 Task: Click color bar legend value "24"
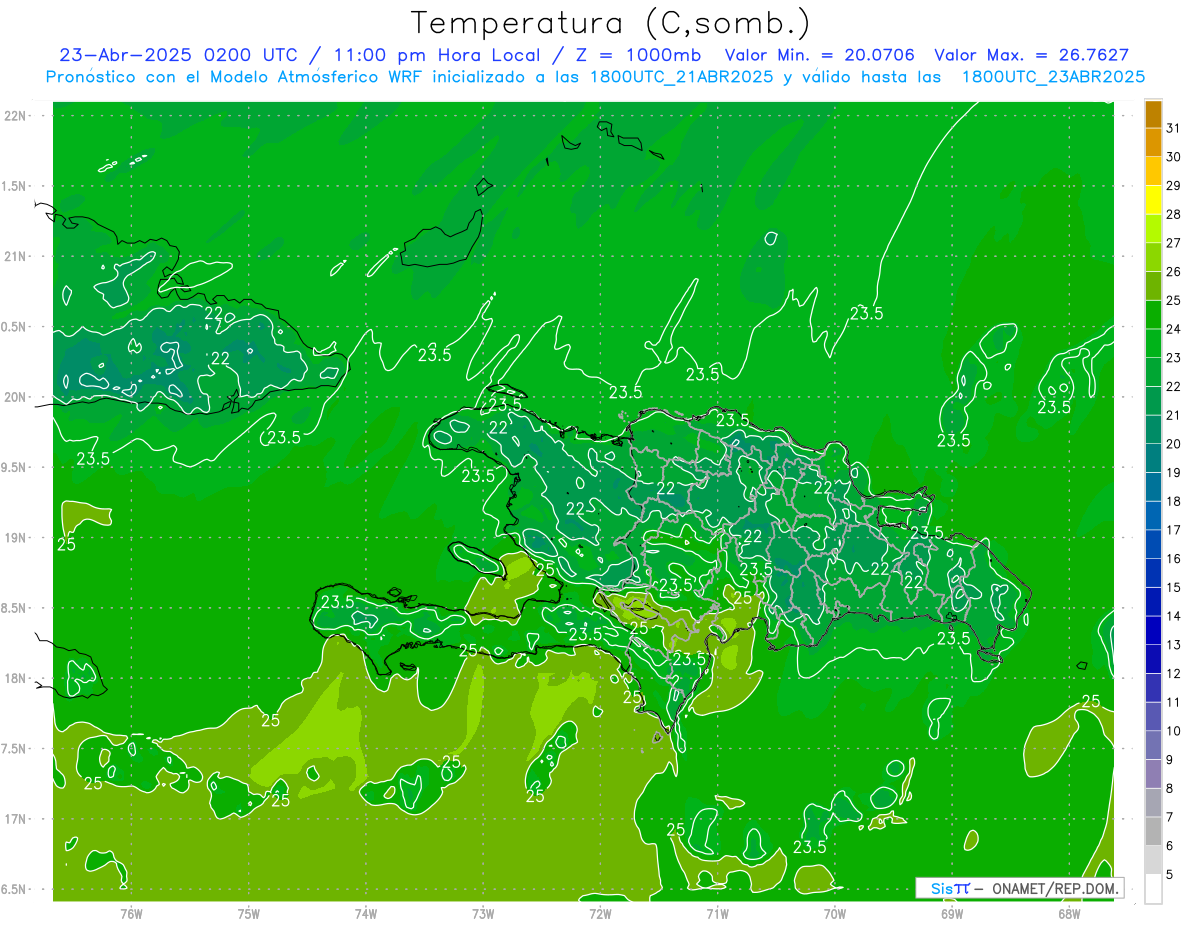click(1174, 329)
